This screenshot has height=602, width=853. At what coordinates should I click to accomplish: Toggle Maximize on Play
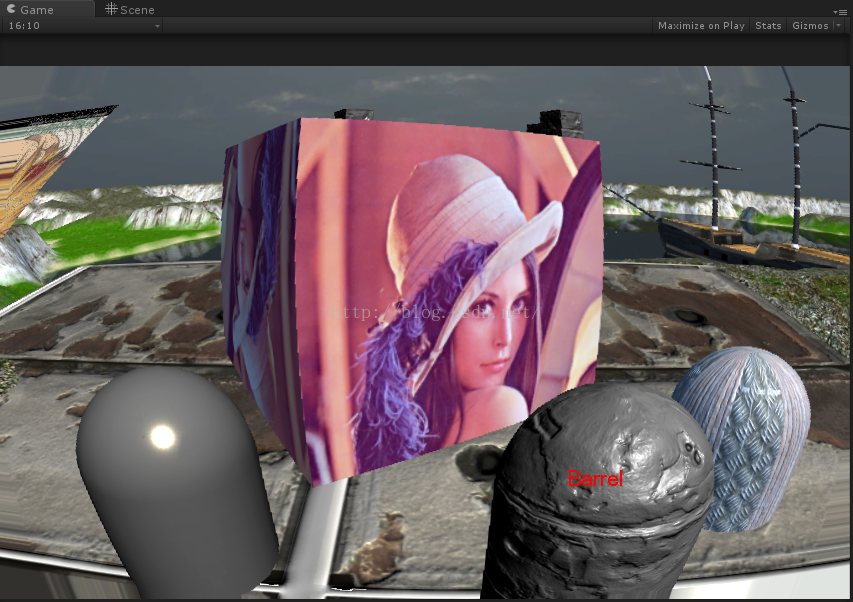point(701,26)
